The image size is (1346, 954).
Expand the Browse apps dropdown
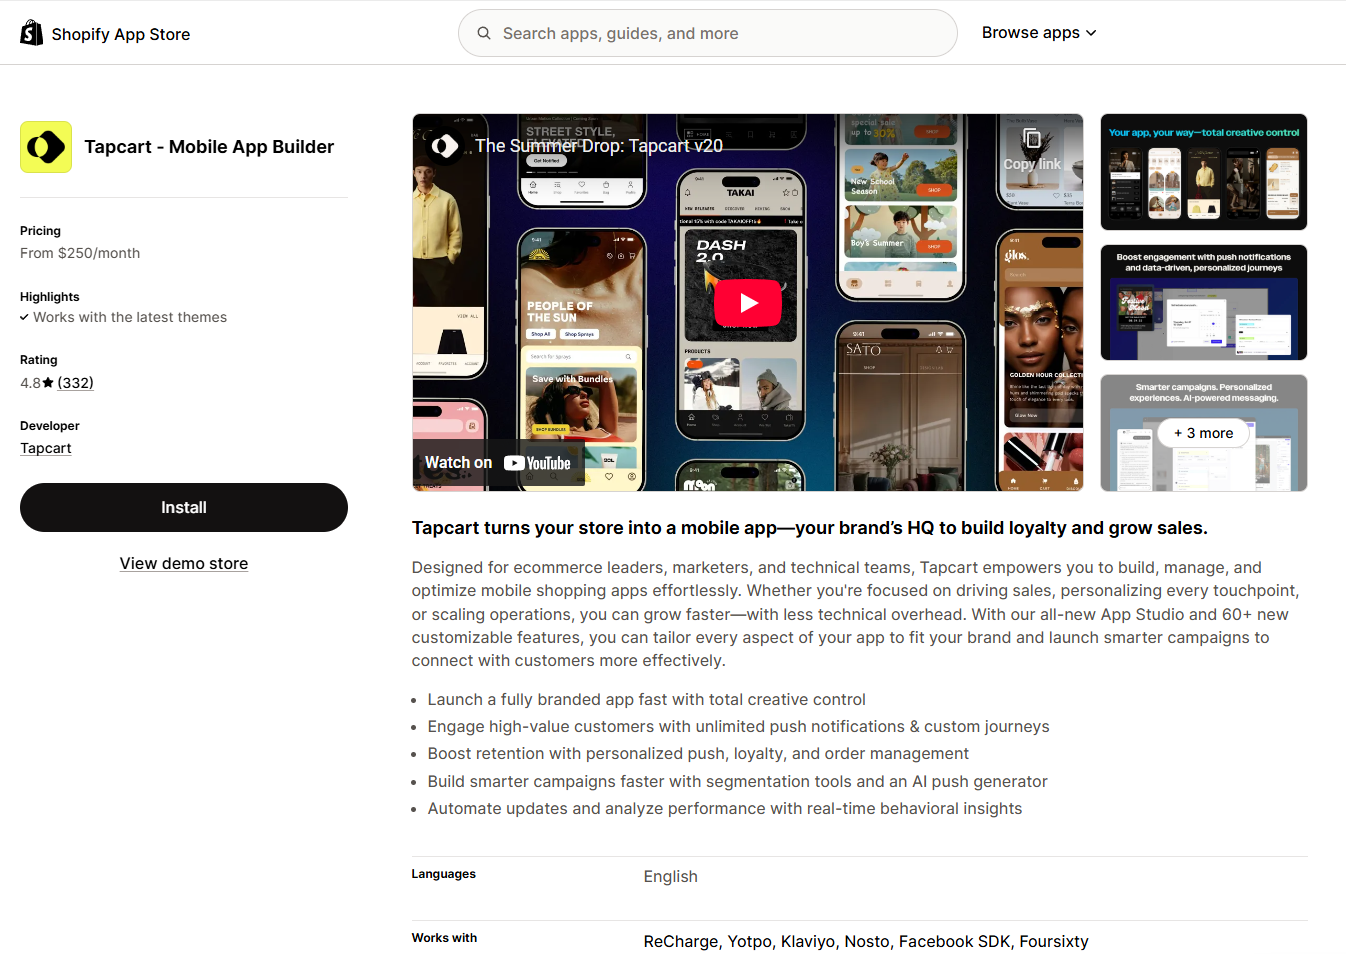[1039, 33]
